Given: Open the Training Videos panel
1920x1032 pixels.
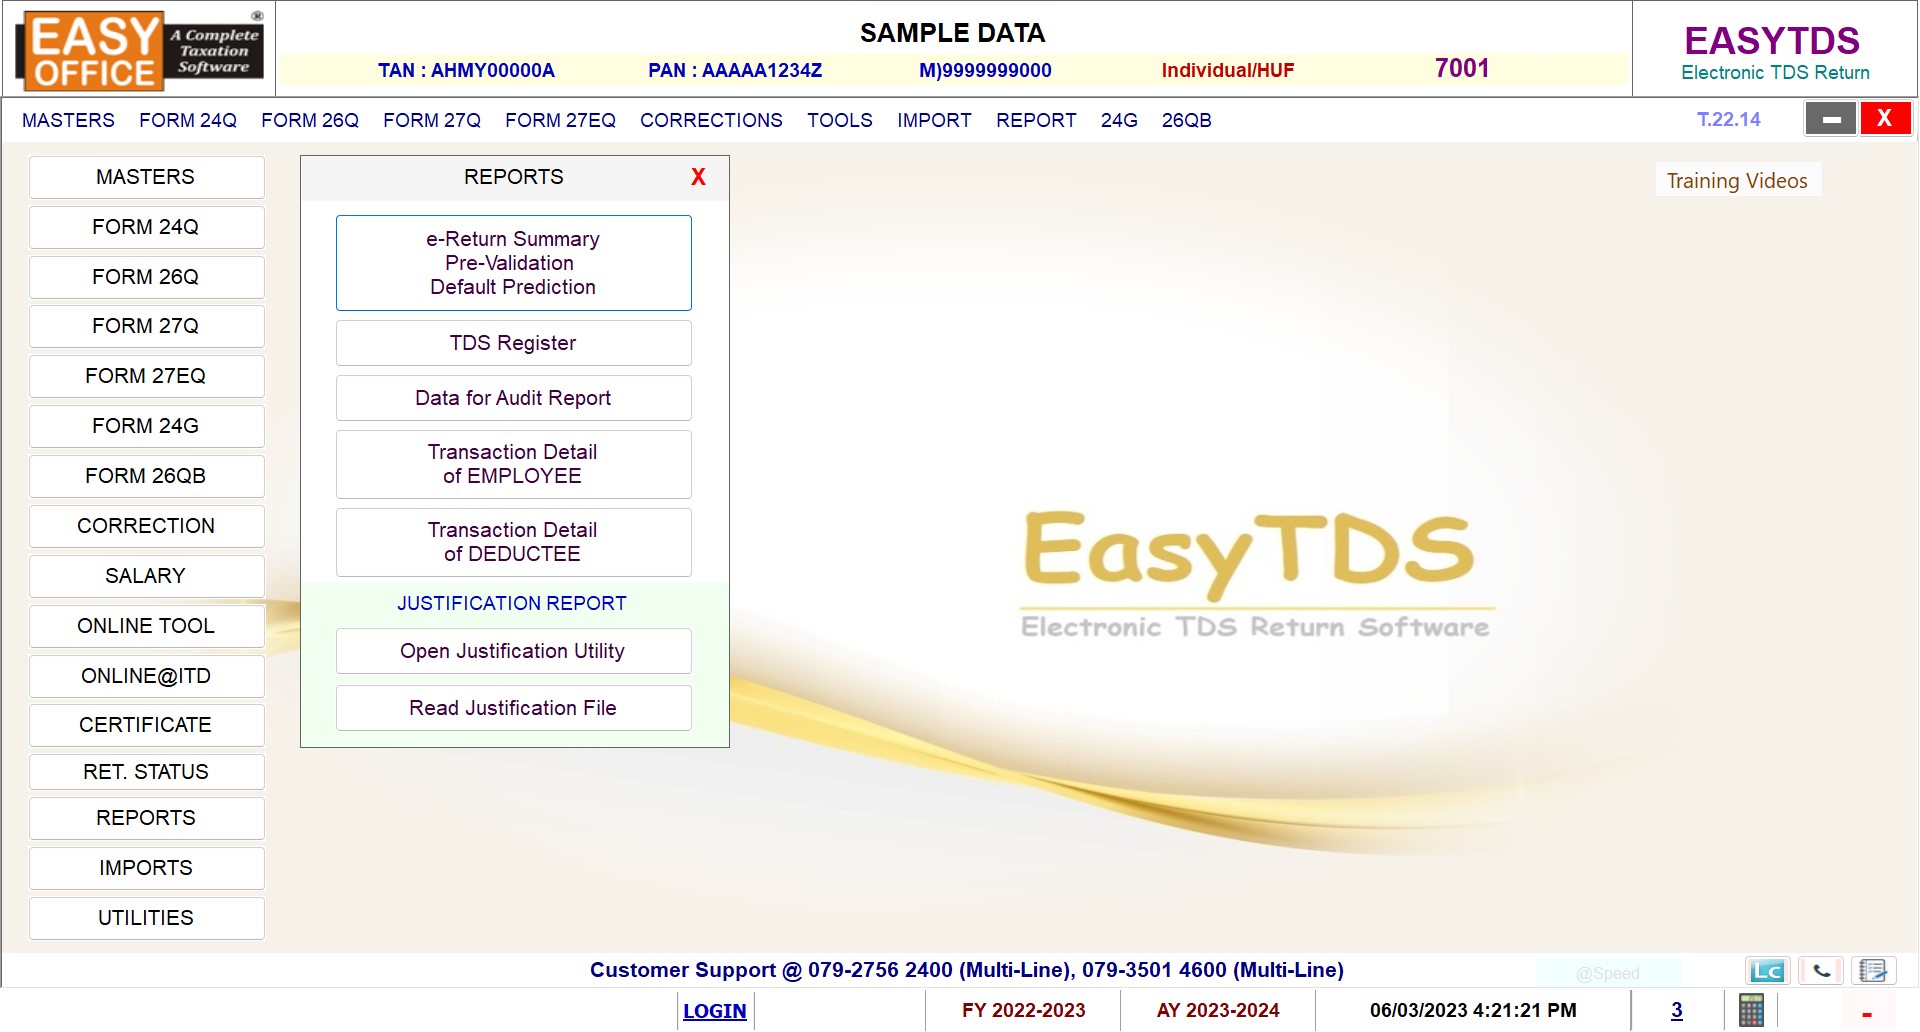Looking at the screenshot, I should (x=1737, y=180).
